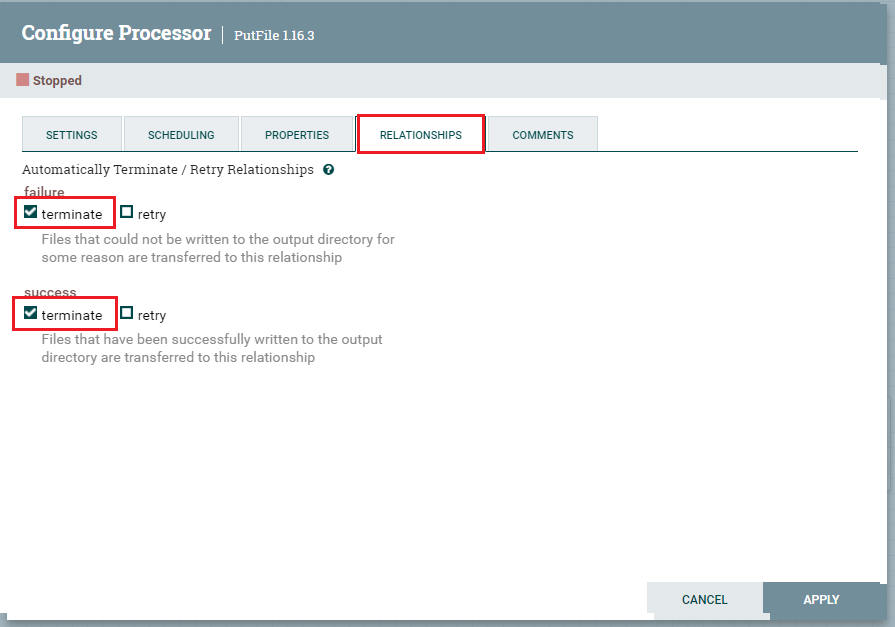Click the red Stopped status indicator
Viewport: 895px width, 627px height.
coord(22,79)
